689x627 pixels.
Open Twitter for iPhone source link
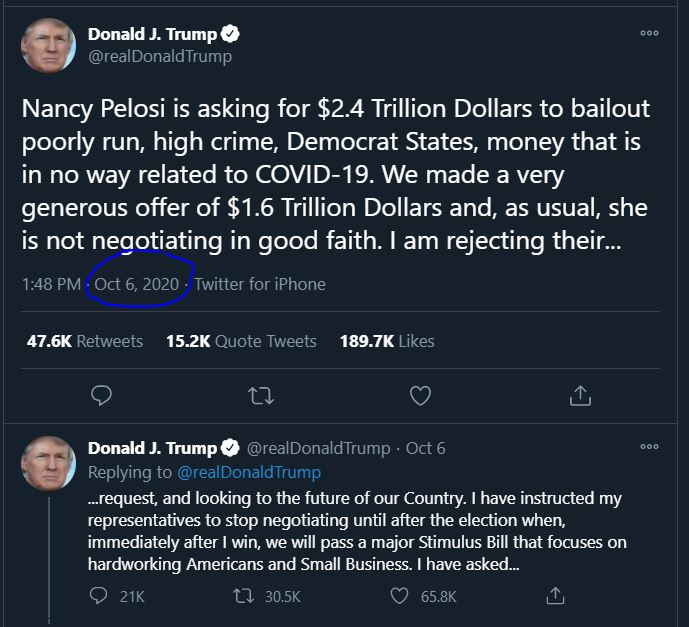click(x=260, y=284)
